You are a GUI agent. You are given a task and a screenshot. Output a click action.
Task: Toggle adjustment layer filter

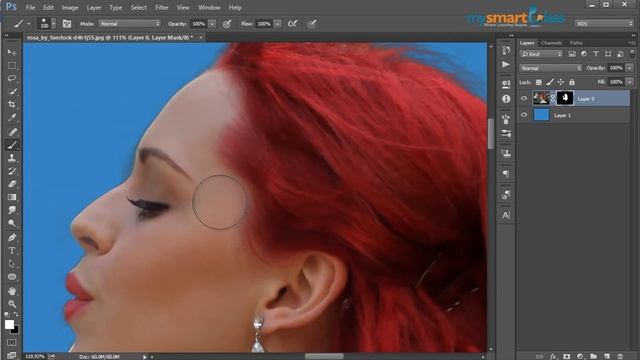pyautogui.click(x=584, y=54)
